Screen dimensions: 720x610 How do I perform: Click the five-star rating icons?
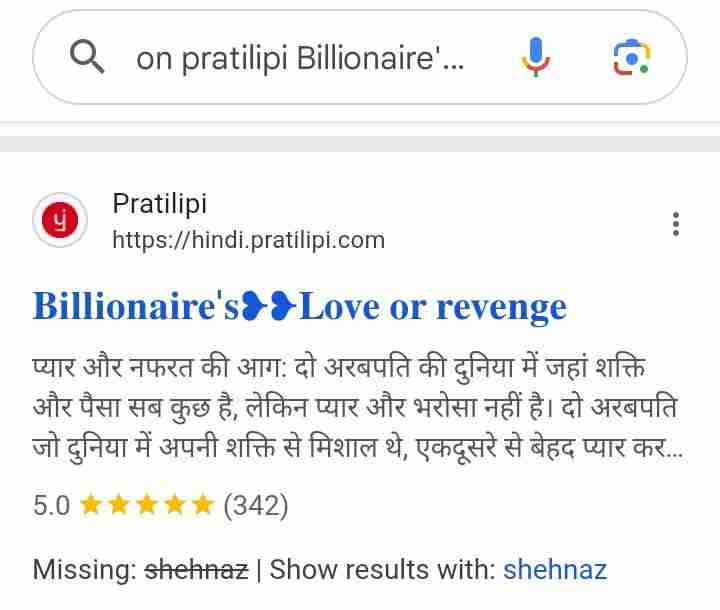146,505
